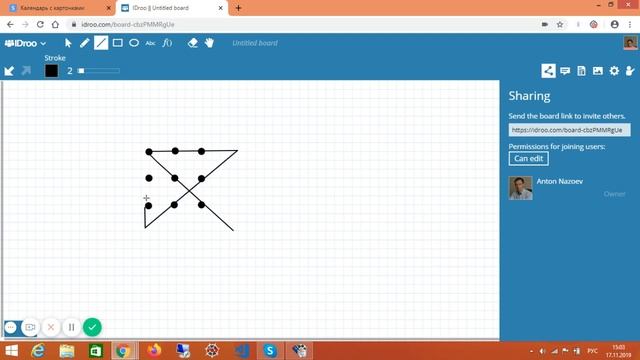Select the arrow pointer tool

pyautogui.click(x=68, y=43)
